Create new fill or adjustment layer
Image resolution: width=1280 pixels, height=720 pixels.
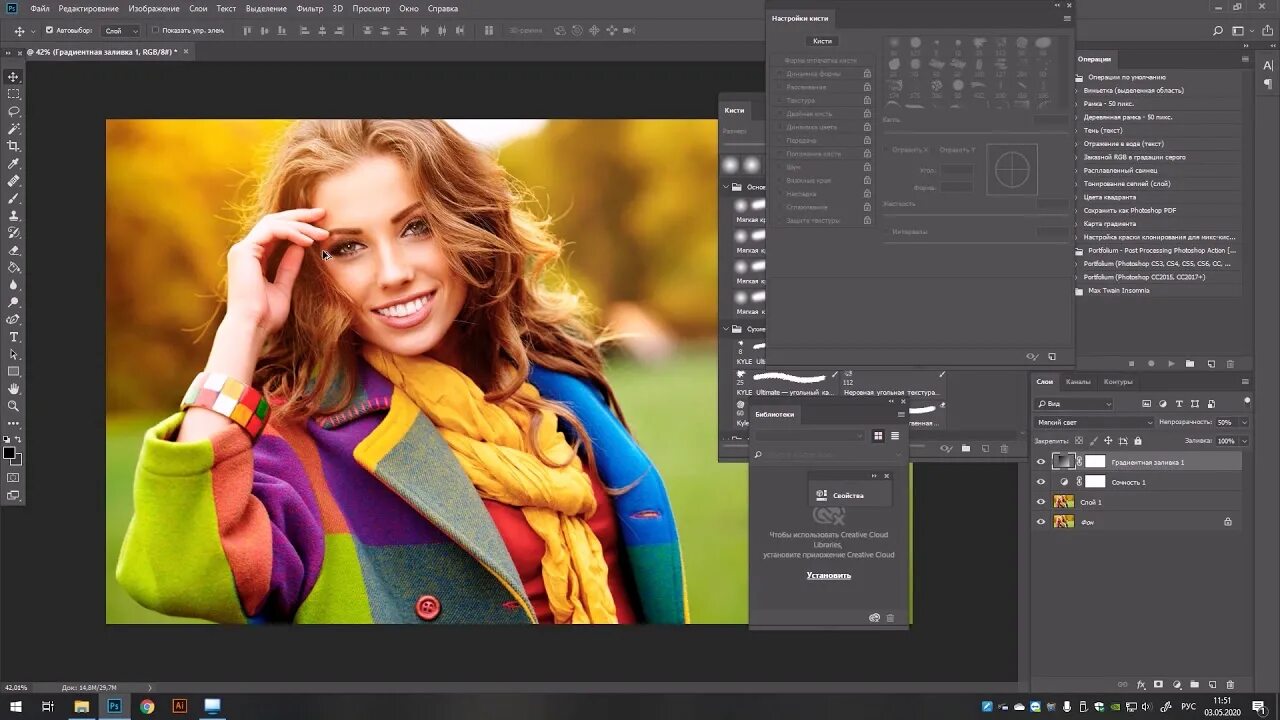pos(1176,685)
